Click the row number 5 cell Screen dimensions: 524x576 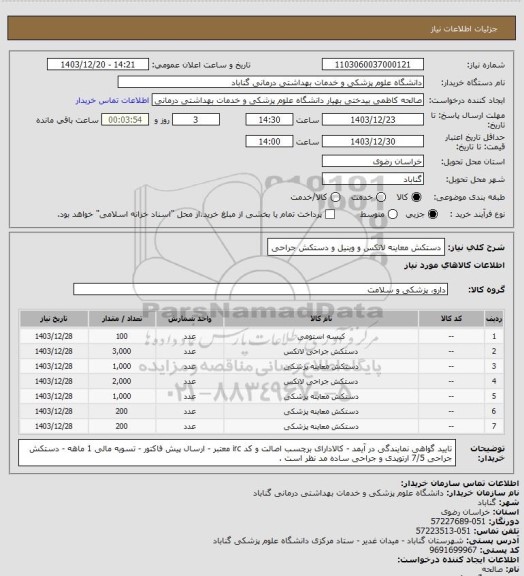tap(494, 396)
